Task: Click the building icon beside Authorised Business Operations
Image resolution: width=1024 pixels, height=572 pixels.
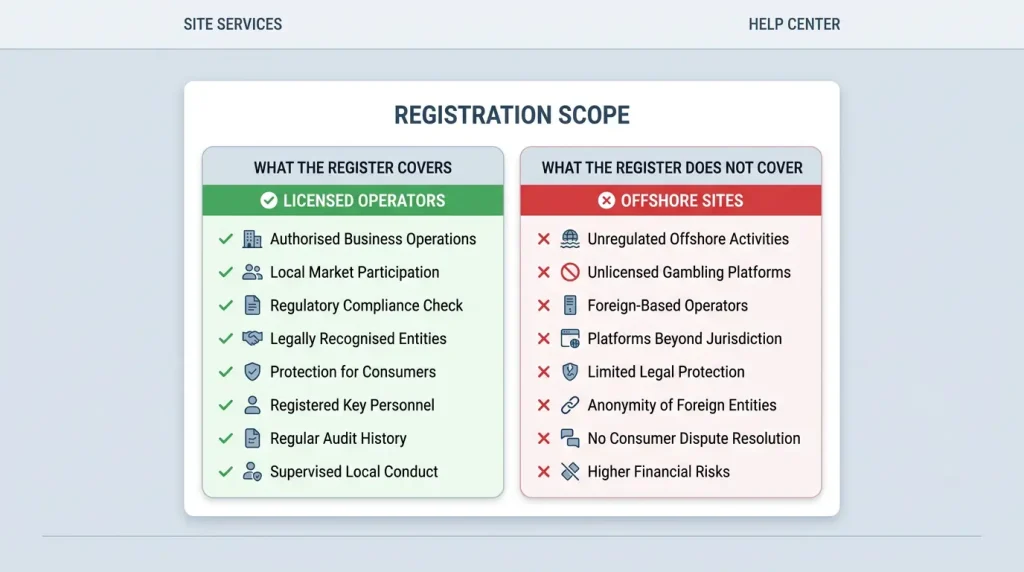Action: (x=252, y=239)
